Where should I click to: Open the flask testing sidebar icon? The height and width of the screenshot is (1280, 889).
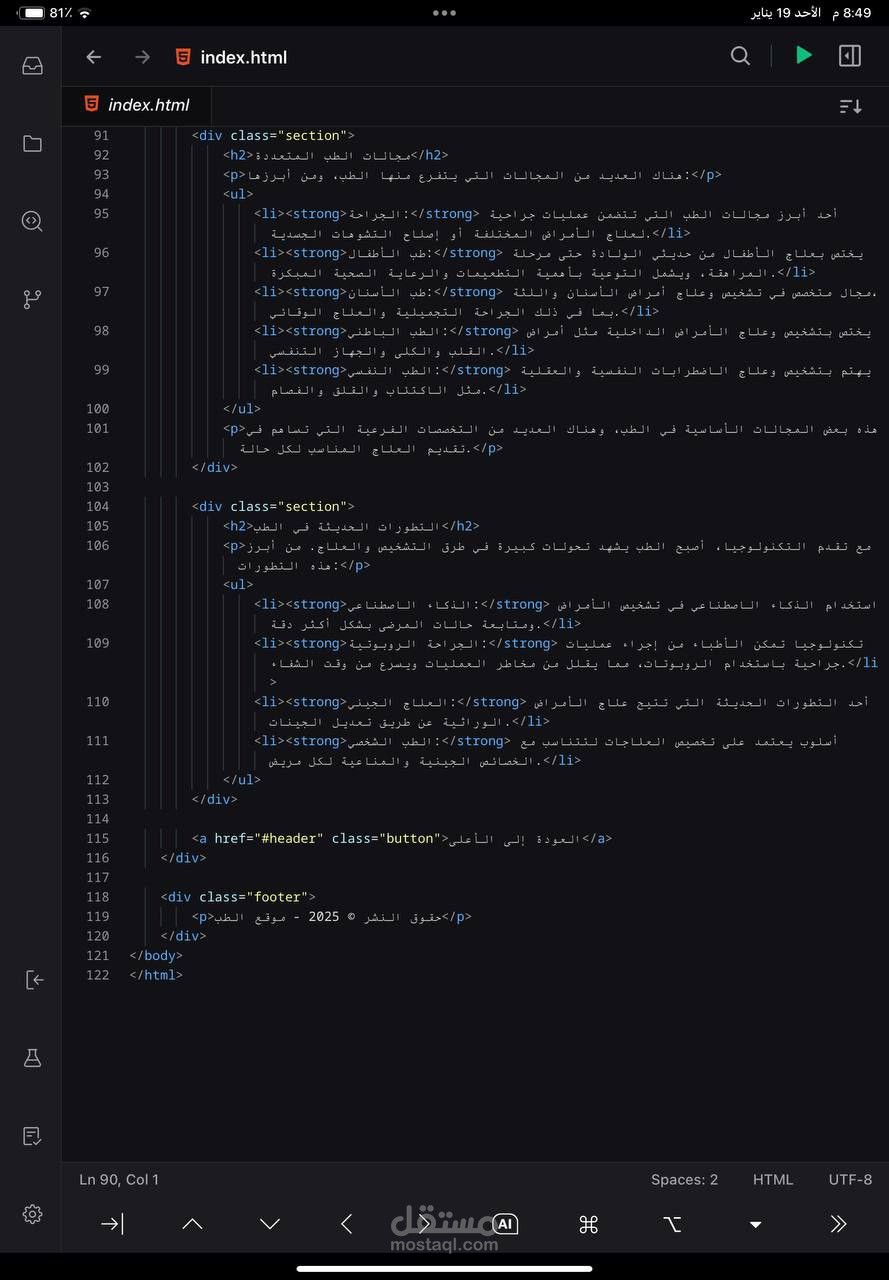[x=32, y=1058]
